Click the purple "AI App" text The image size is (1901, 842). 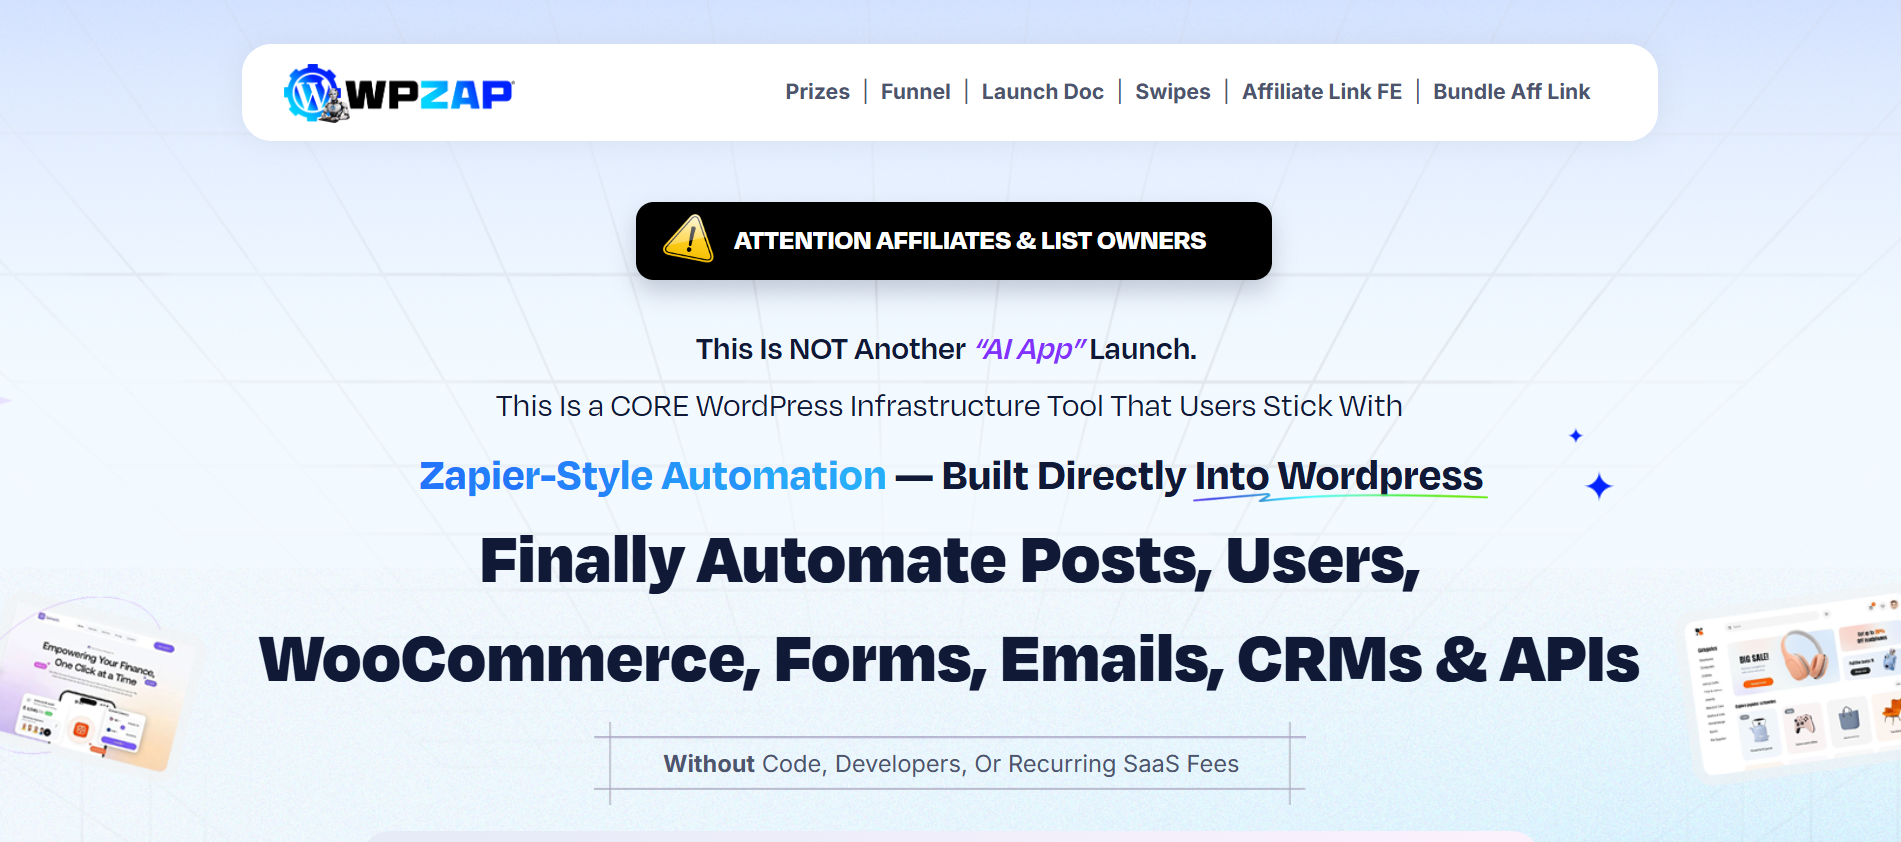1029,349
